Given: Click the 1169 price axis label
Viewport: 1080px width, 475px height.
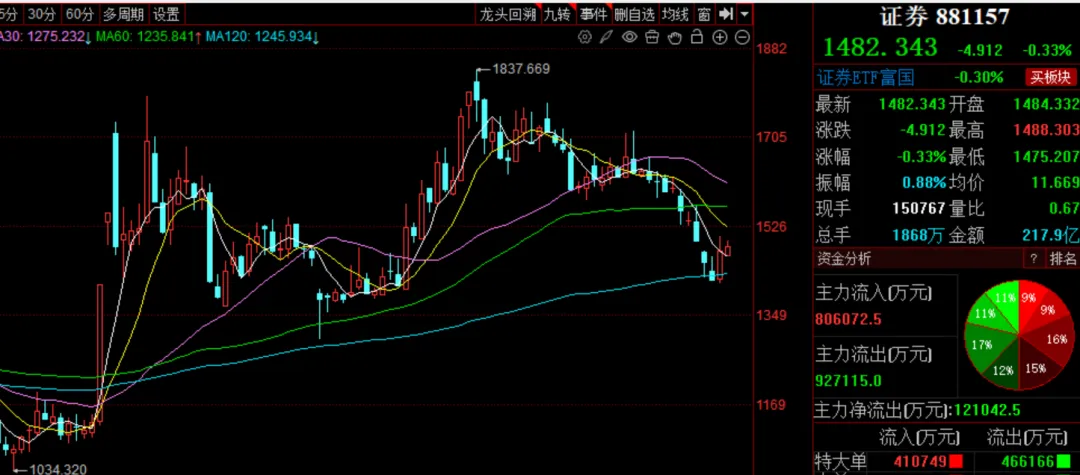Looking at the screenshot, I should click(771, 405).
